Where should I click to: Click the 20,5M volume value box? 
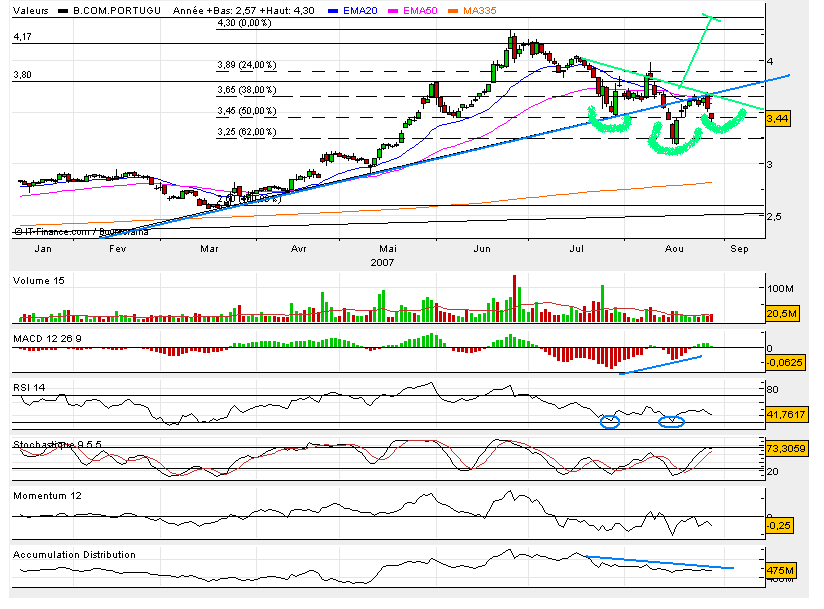pyautogui.click(x=782, y=314)
